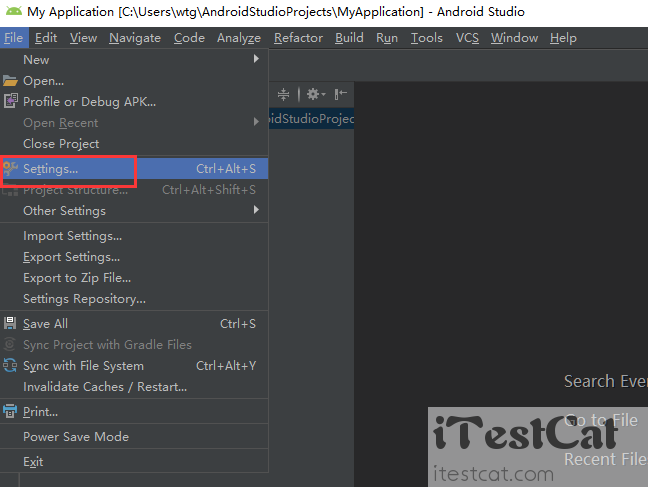
Task: Click the Print printer icon
Action: point(10,411)
